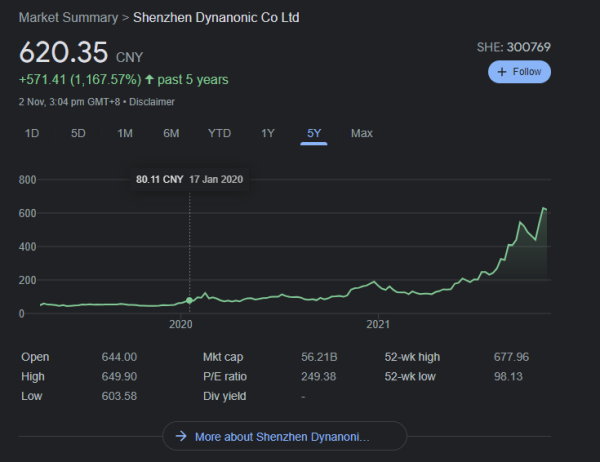The height and width of the screenshot is (462, 600).
Task: Click the green up arrow icon
Action: pyautogui.click(x=149, y=80)
